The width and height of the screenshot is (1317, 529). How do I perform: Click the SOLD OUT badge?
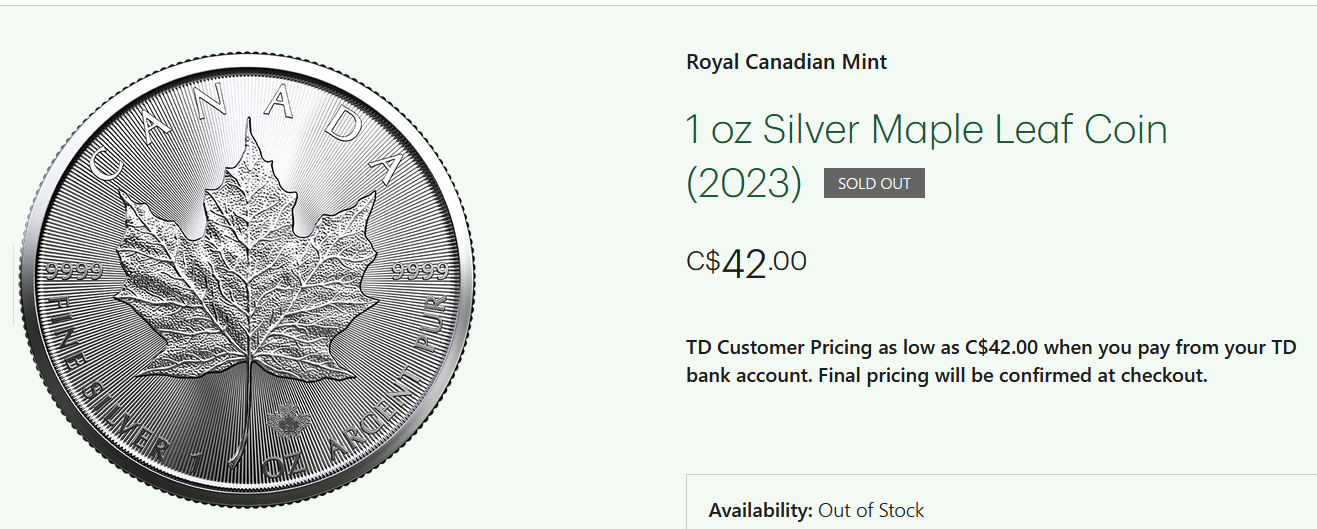click(x=874, y=183)
